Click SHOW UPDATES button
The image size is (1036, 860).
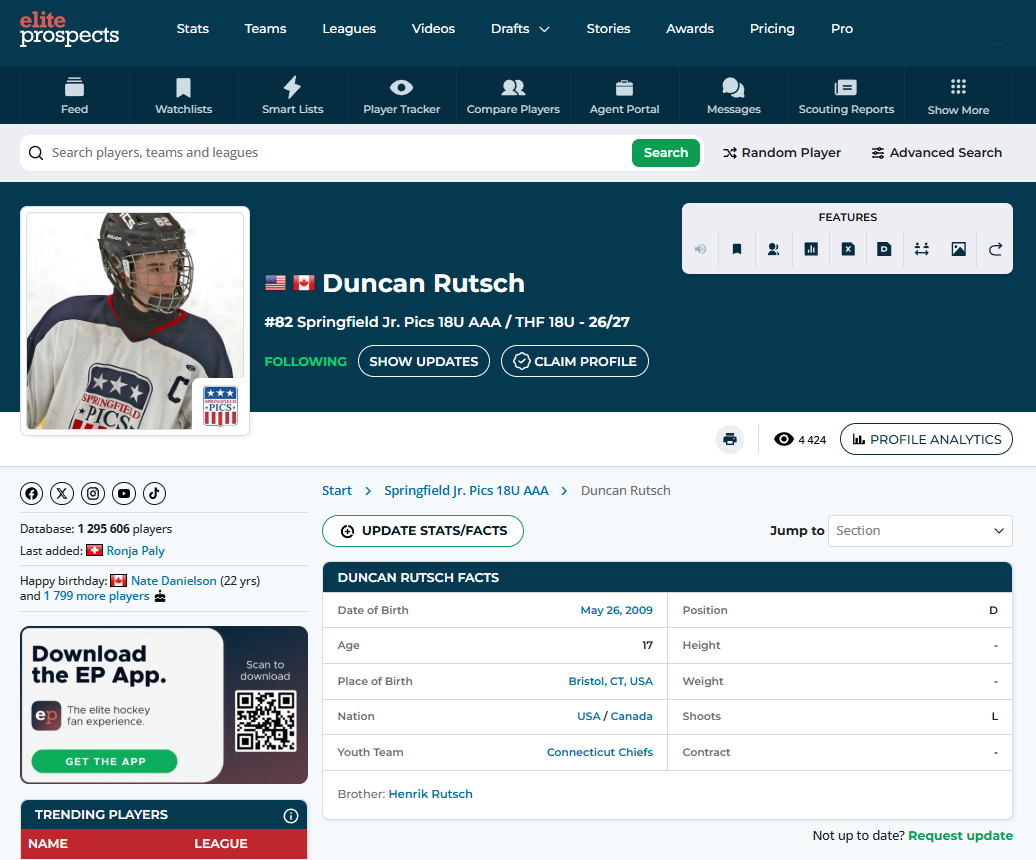click(x=424, y=361)
